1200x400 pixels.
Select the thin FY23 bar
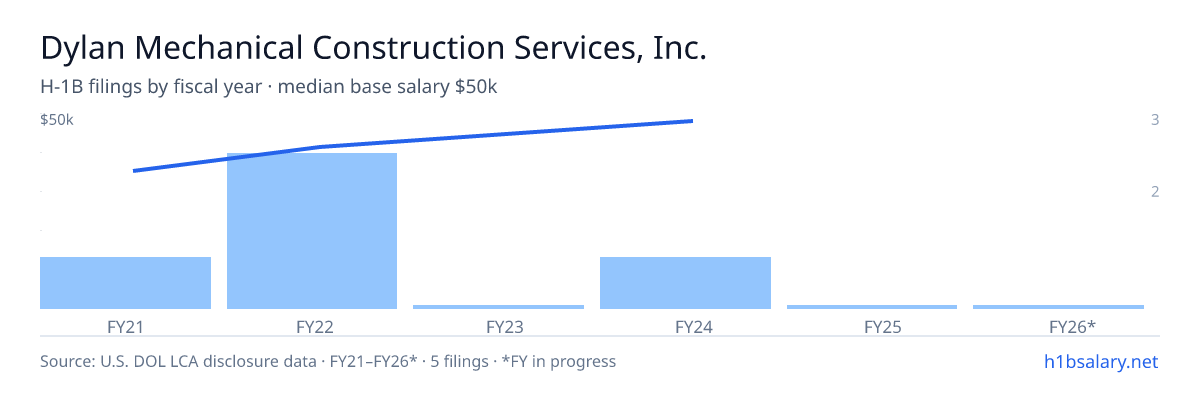point(498,307)
